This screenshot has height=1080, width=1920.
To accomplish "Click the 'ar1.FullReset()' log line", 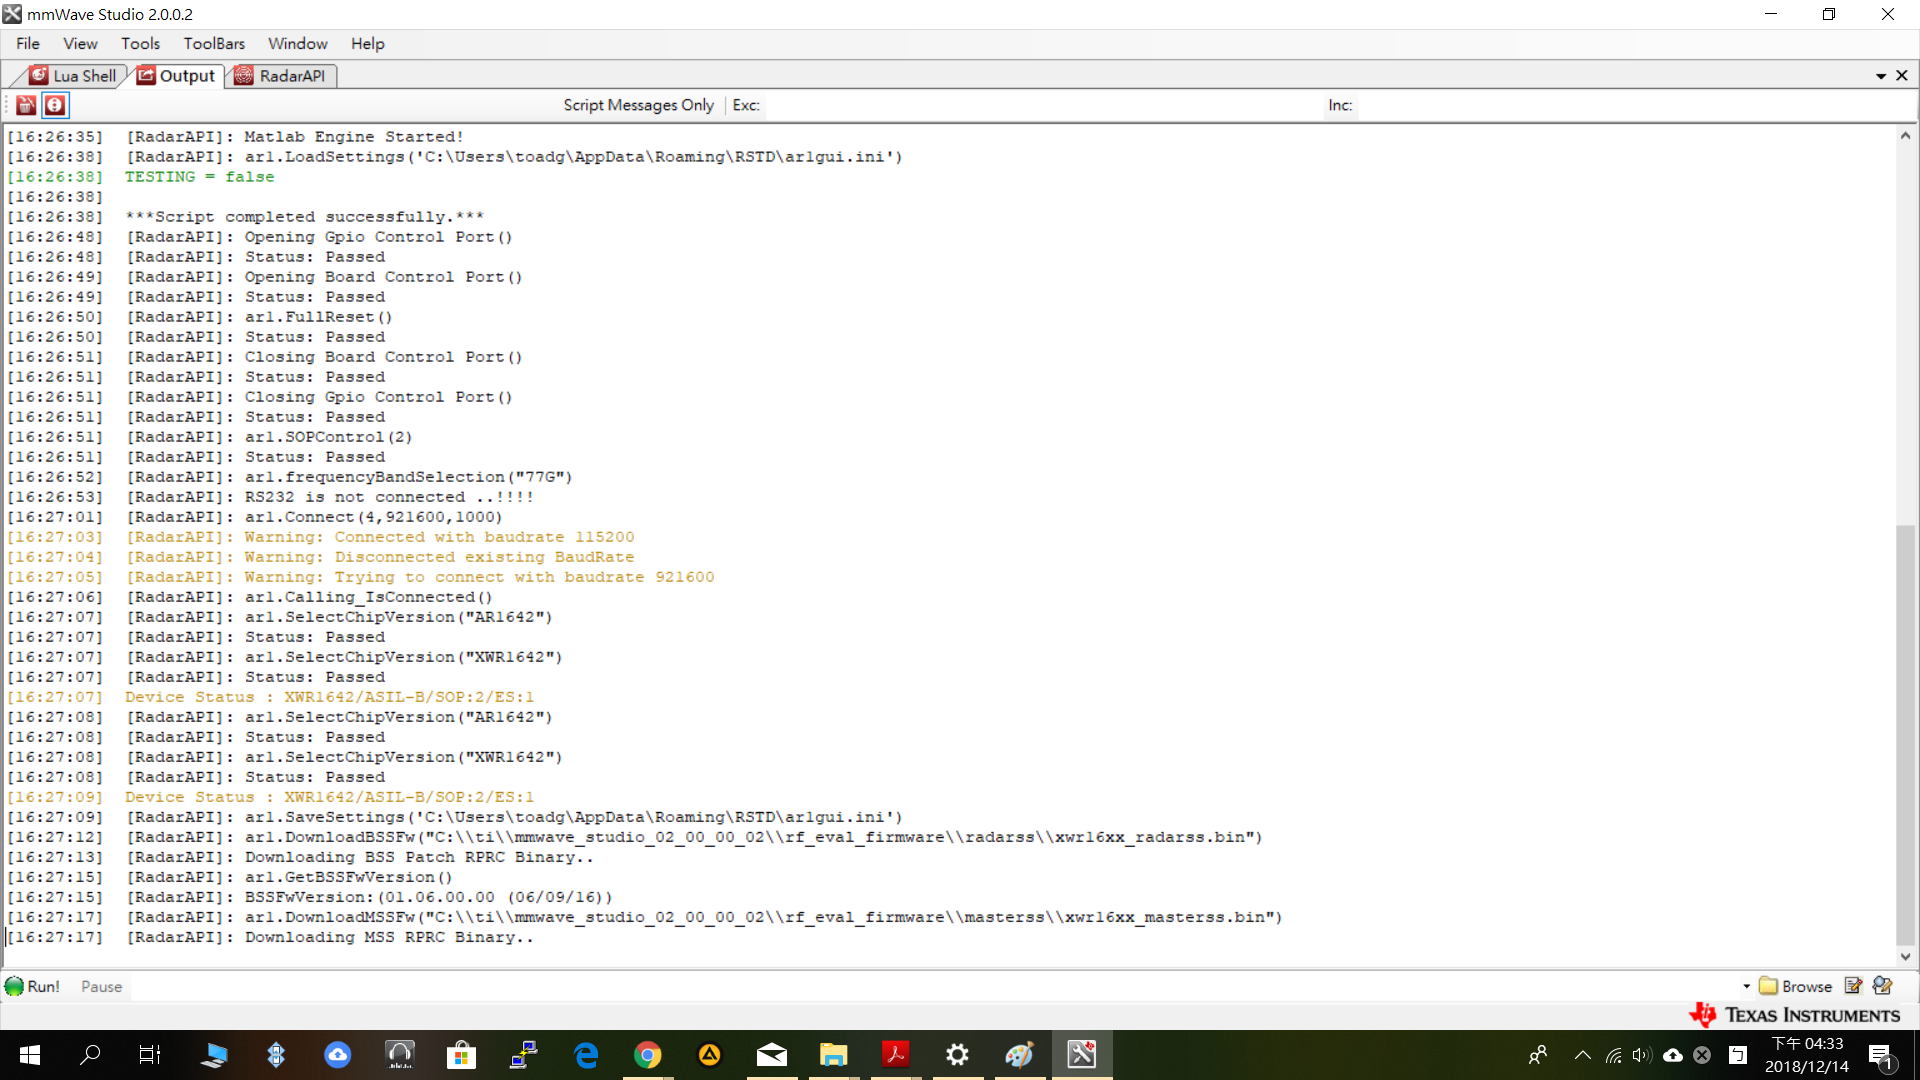I will click(x=318, y=317).
